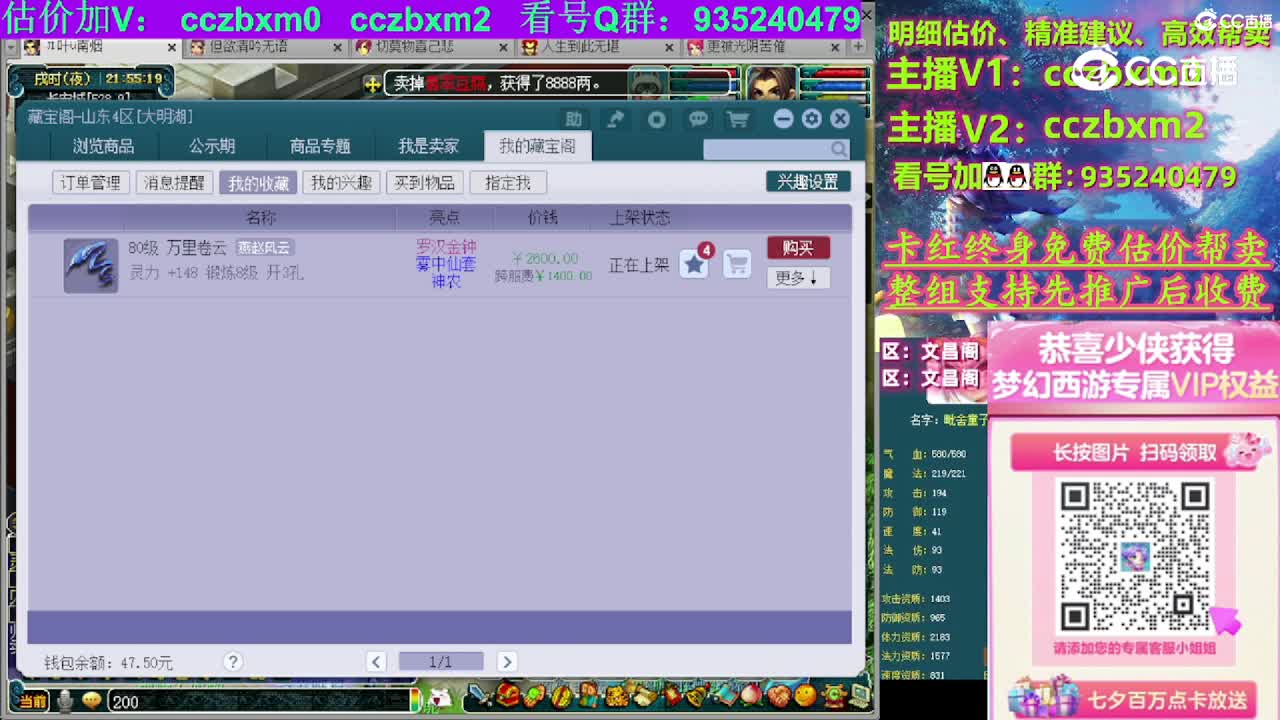Viewport: 1280px width, 720px height.
Task: Open 买到物品 section
Action: (424, 183)
